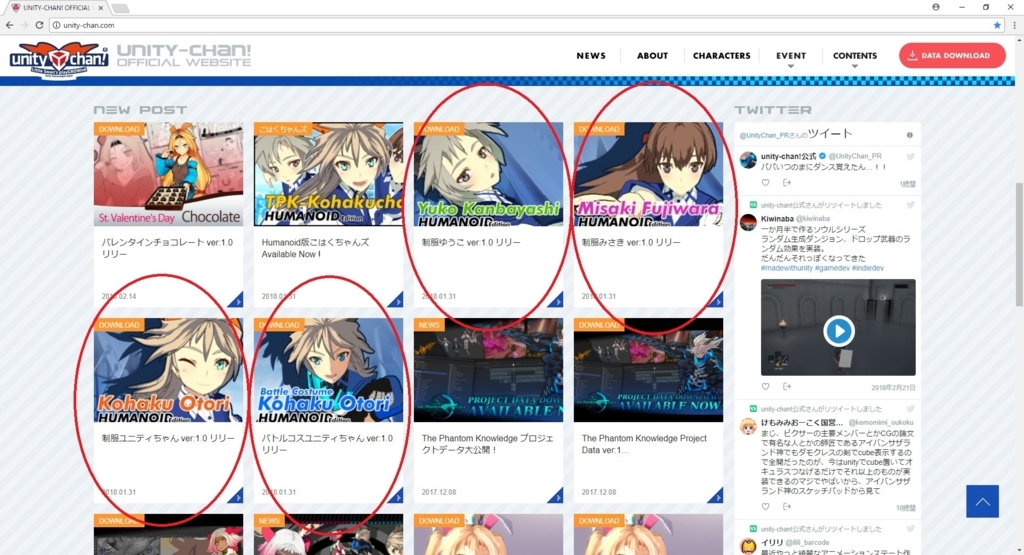Click @UnityChan_PR handle in tweet
Image resolution: width=1024 pixels, height=555 pixels.
pos(855,156)
